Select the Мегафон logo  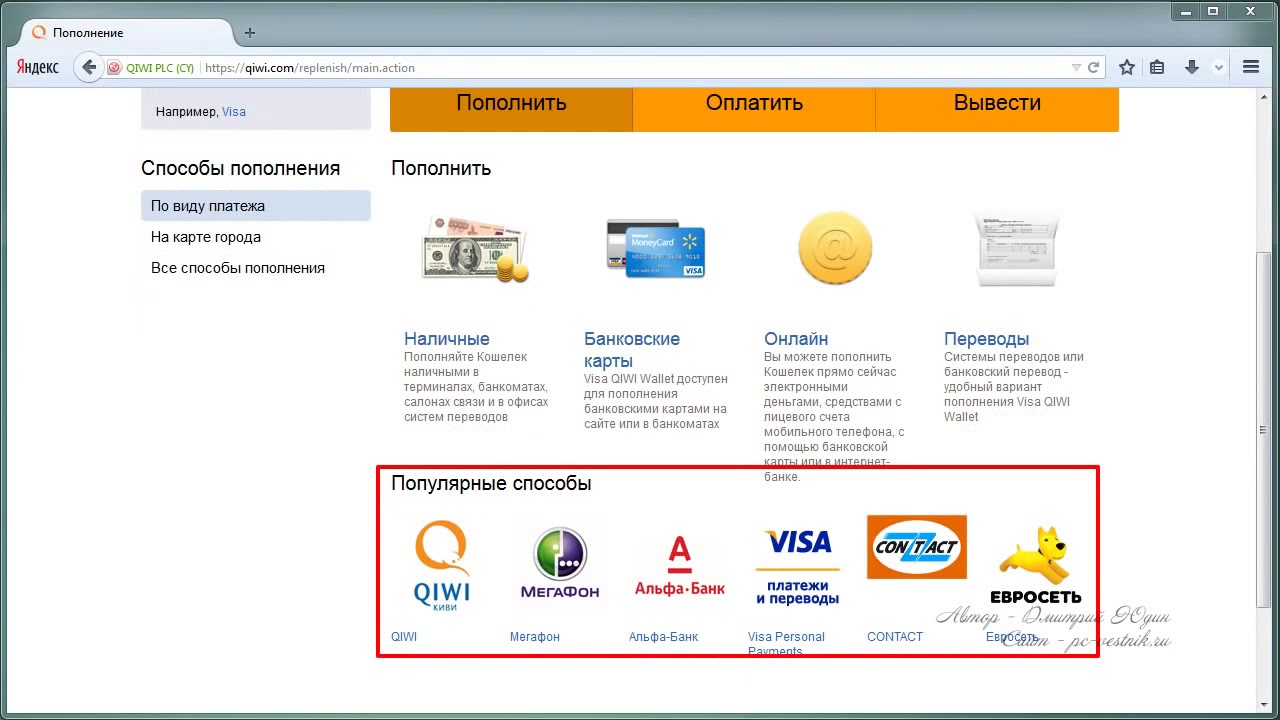tap(560, 564)
